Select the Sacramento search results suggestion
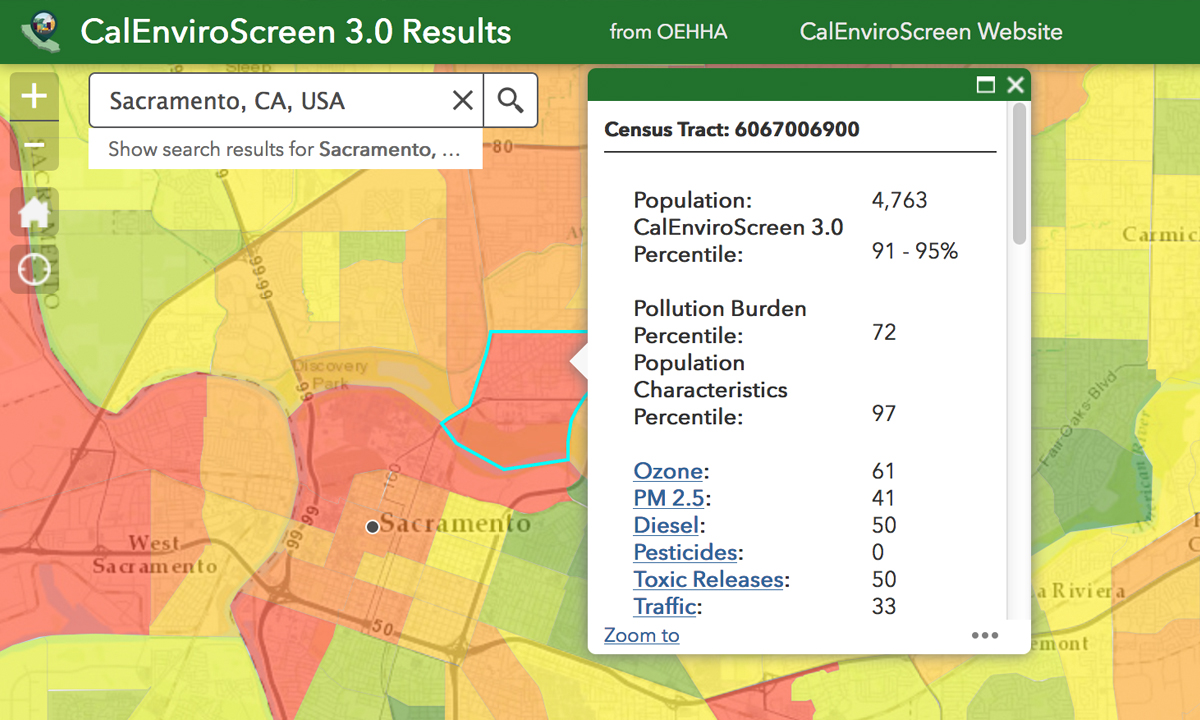This screenshot has width=1200, height=720. coord(285,149)
